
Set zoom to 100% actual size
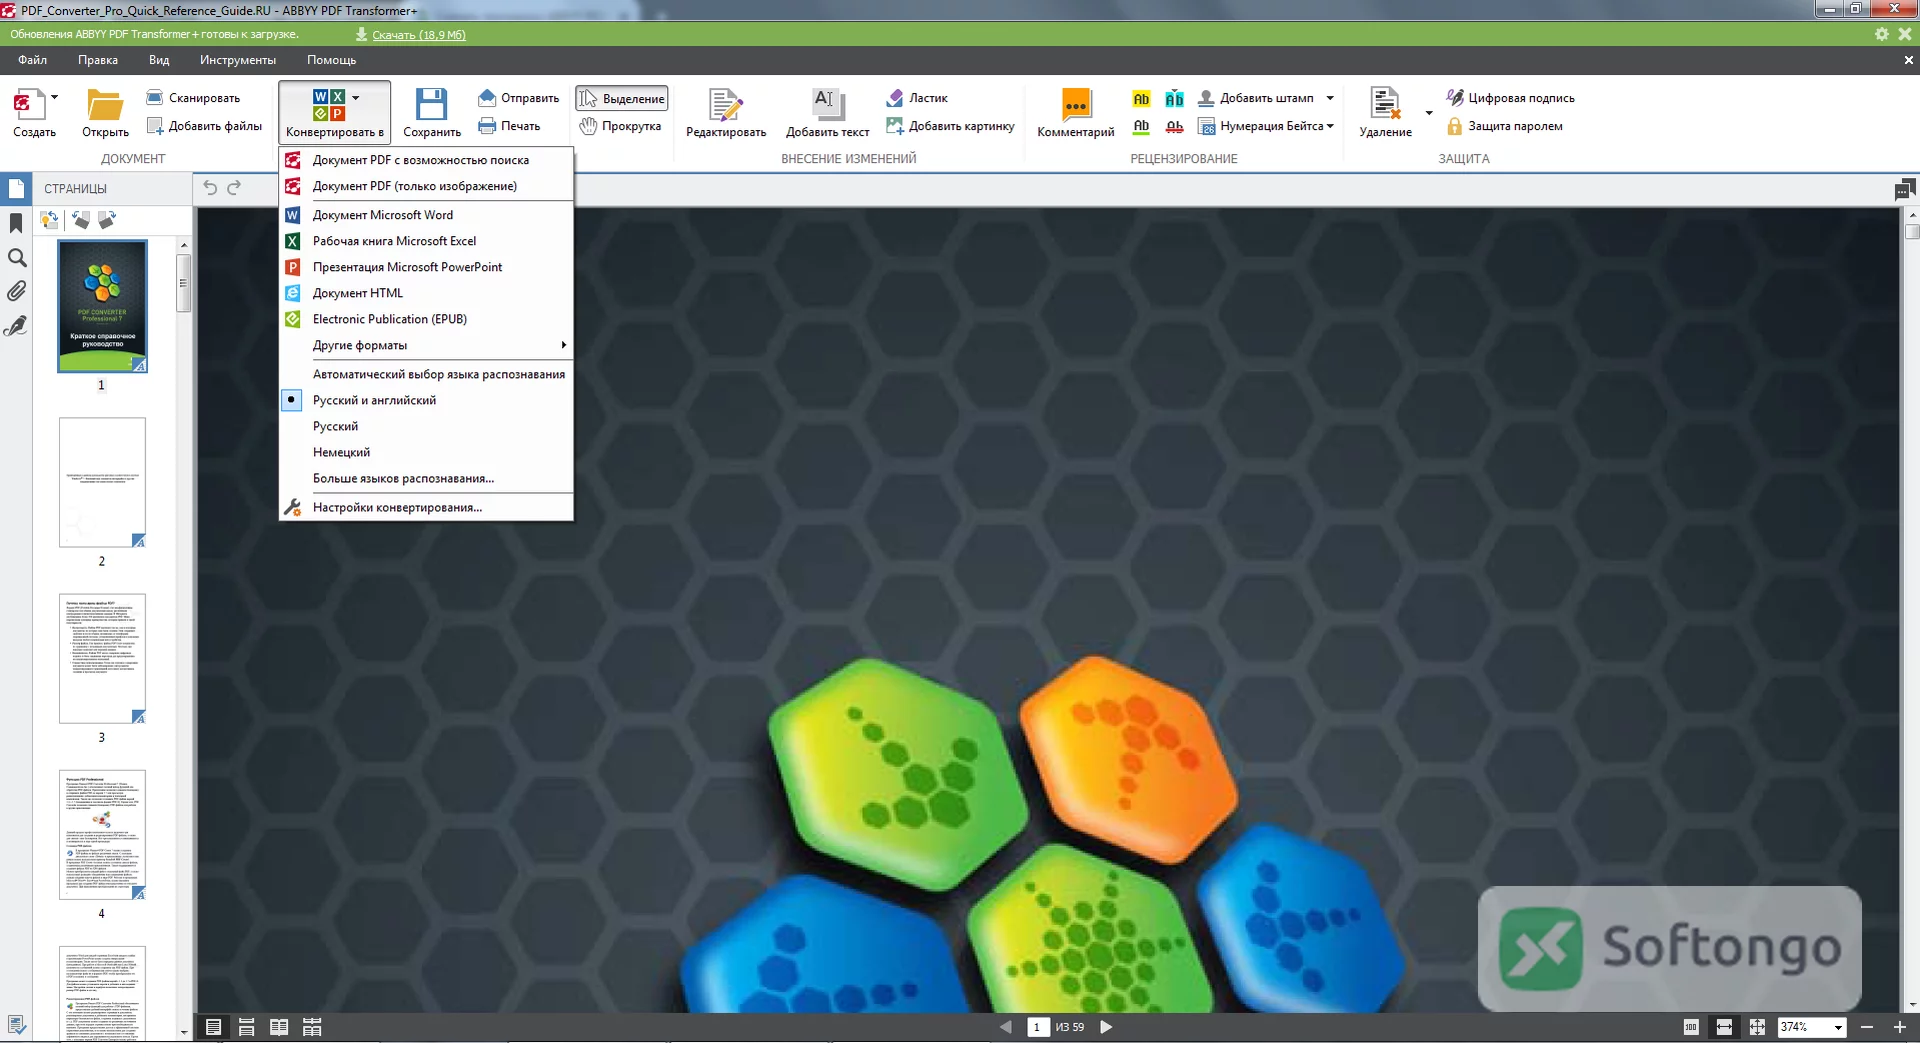coord(1691,1027)
